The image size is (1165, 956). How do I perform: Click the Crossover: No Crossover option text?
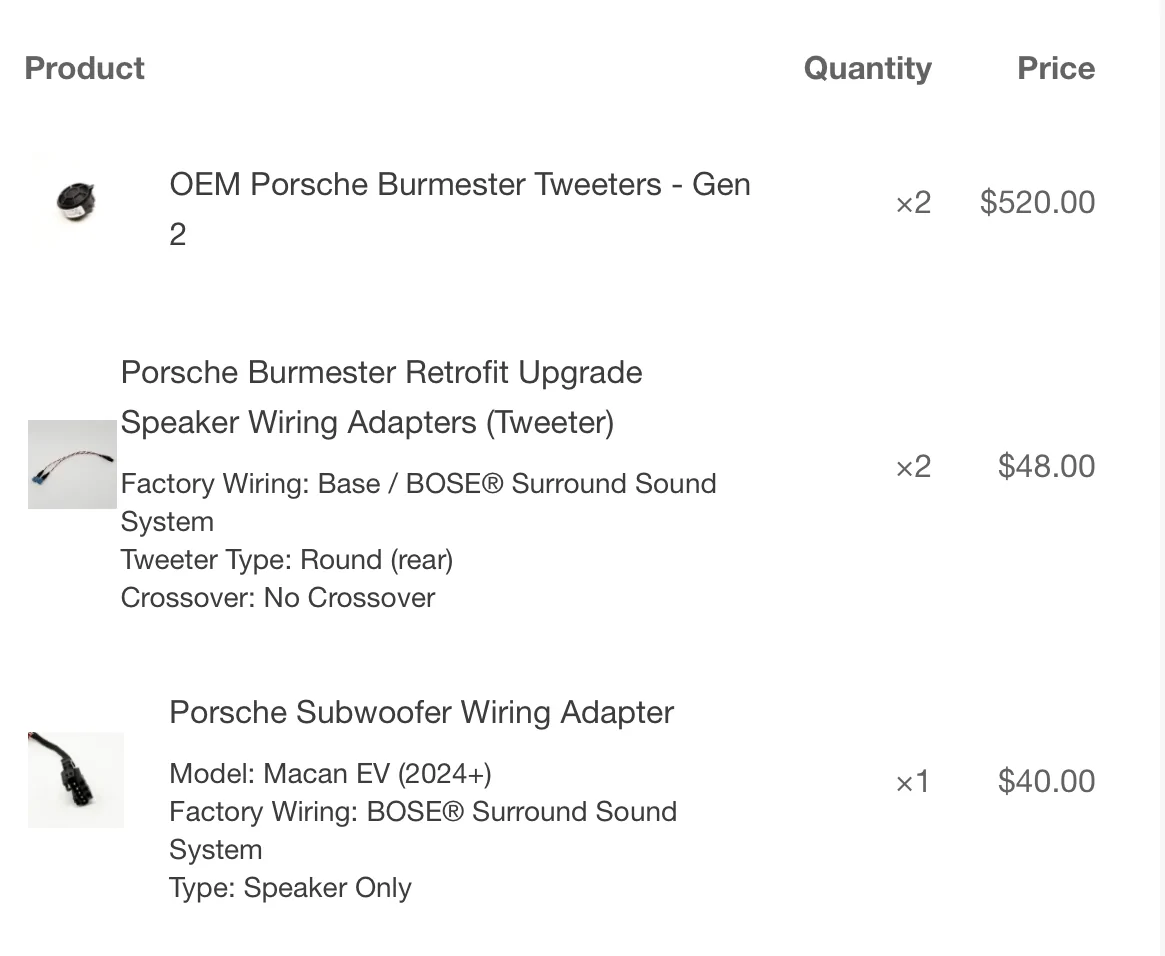click(x=278, y=598)
